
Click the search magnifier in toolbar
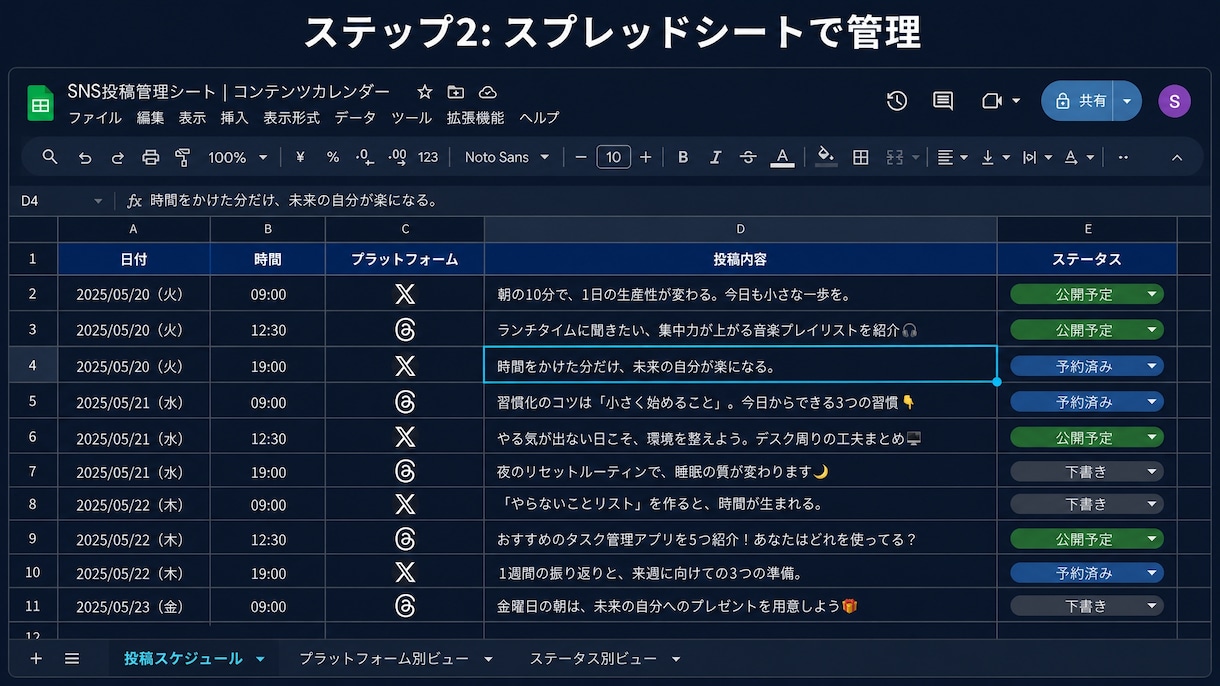[50, 157]
